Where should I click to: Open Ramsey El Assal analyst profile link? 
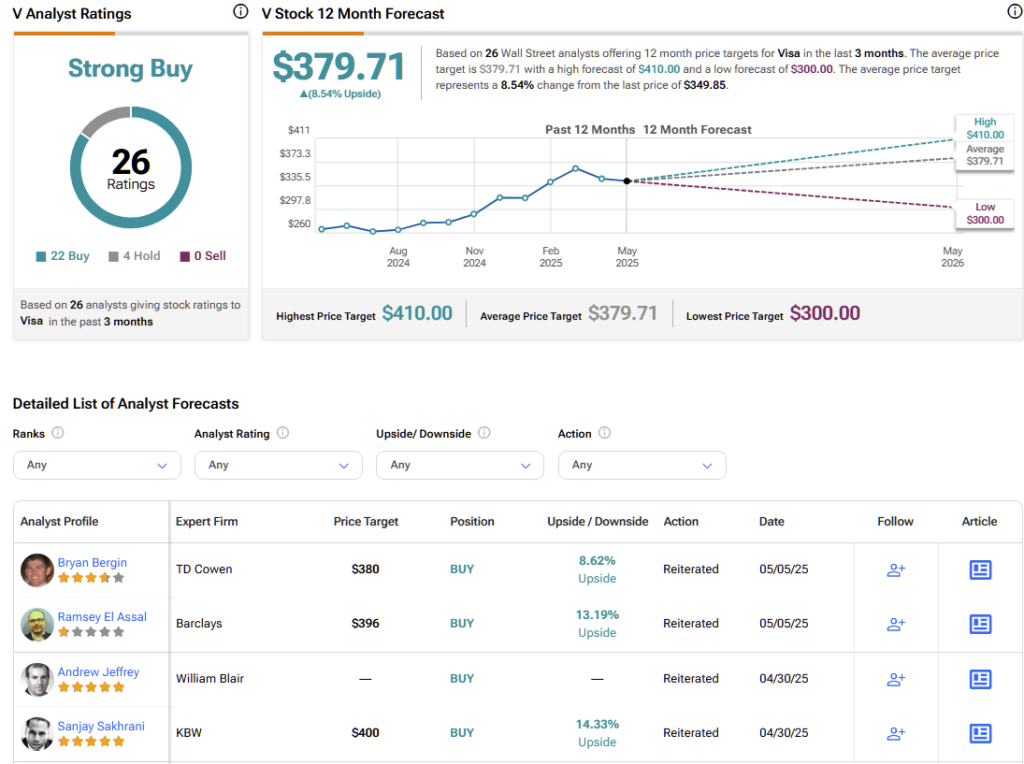102,616
